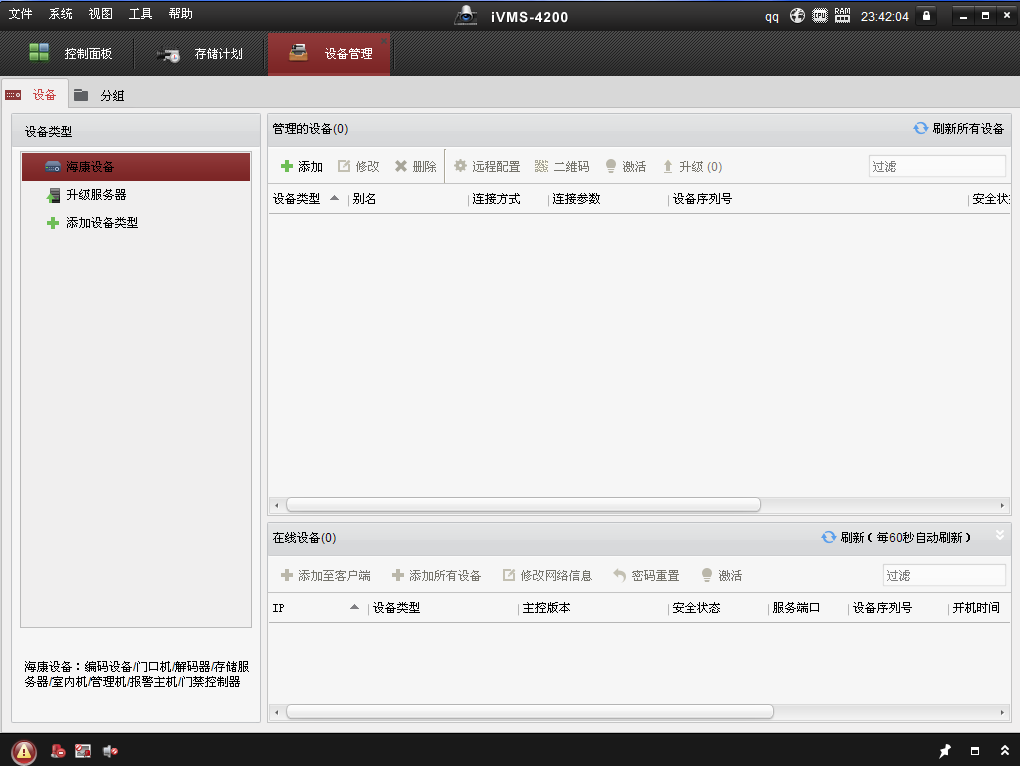Focus the managed devices 过滤 field
1020x766 pixels.
point(937,166)
